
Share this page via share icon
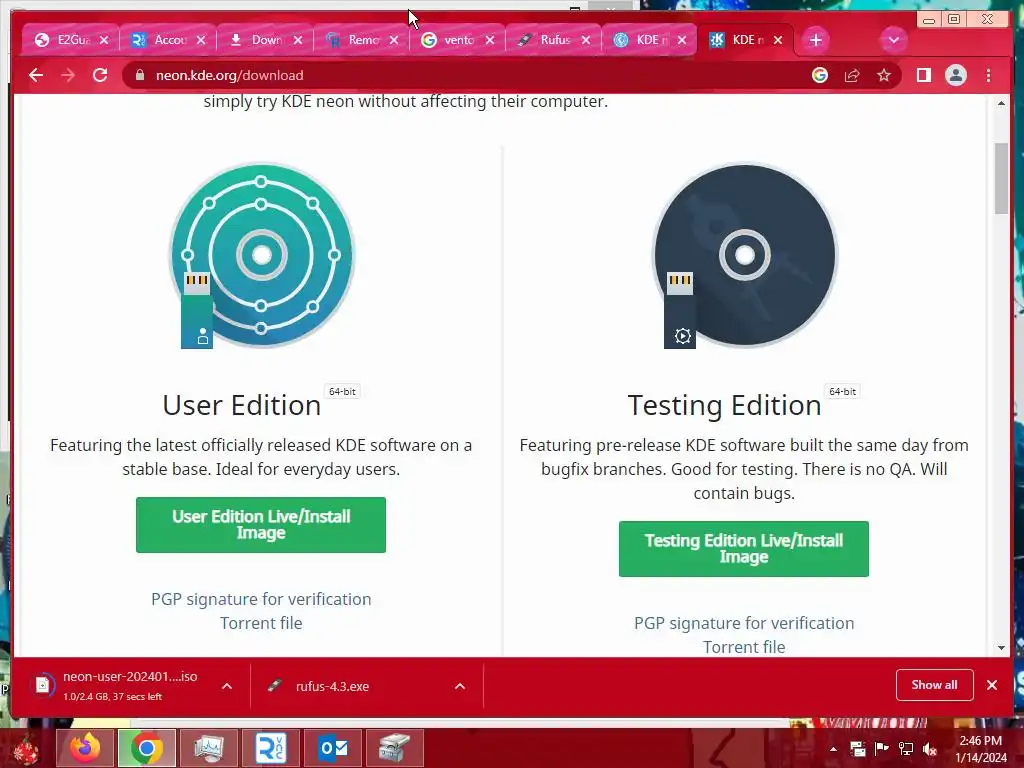pyautogui.click(x=852, y=75)
